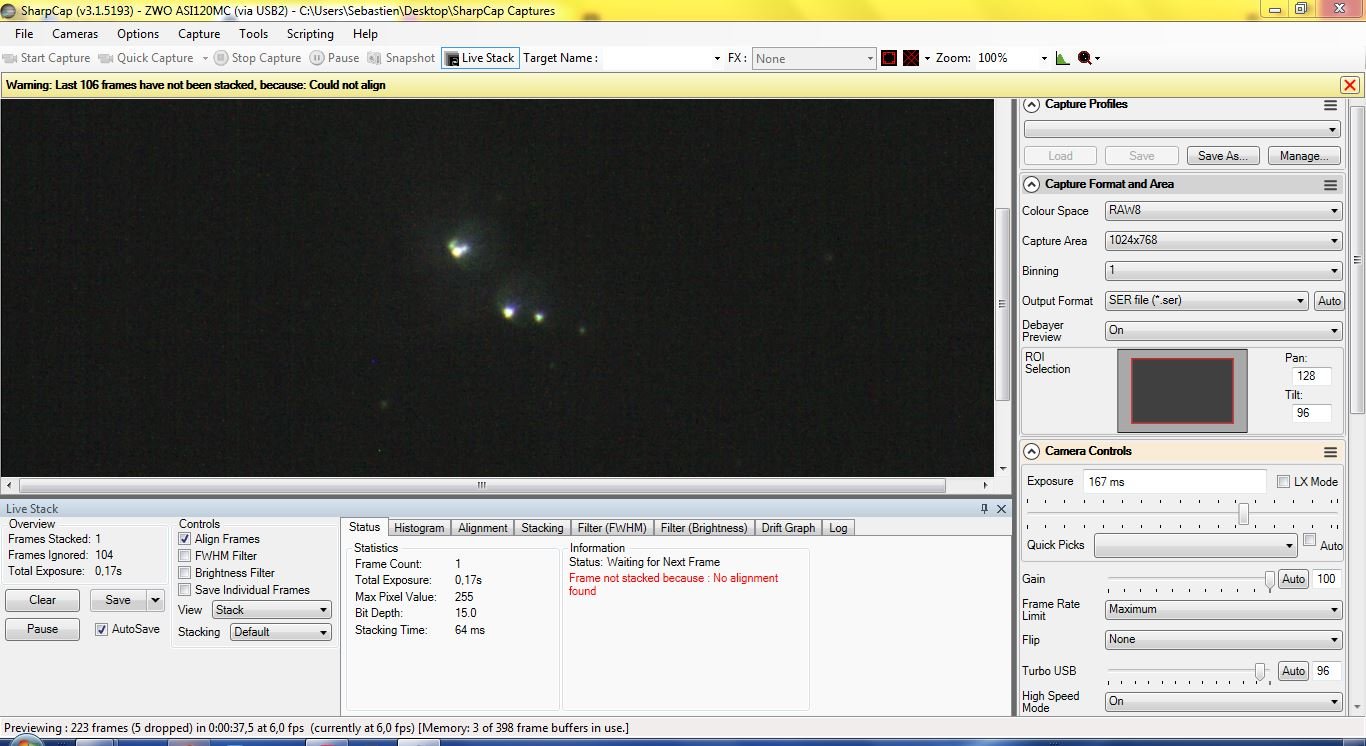Switch to the Histogram tab
The image size is (1366, 746).
pos(419,528)
